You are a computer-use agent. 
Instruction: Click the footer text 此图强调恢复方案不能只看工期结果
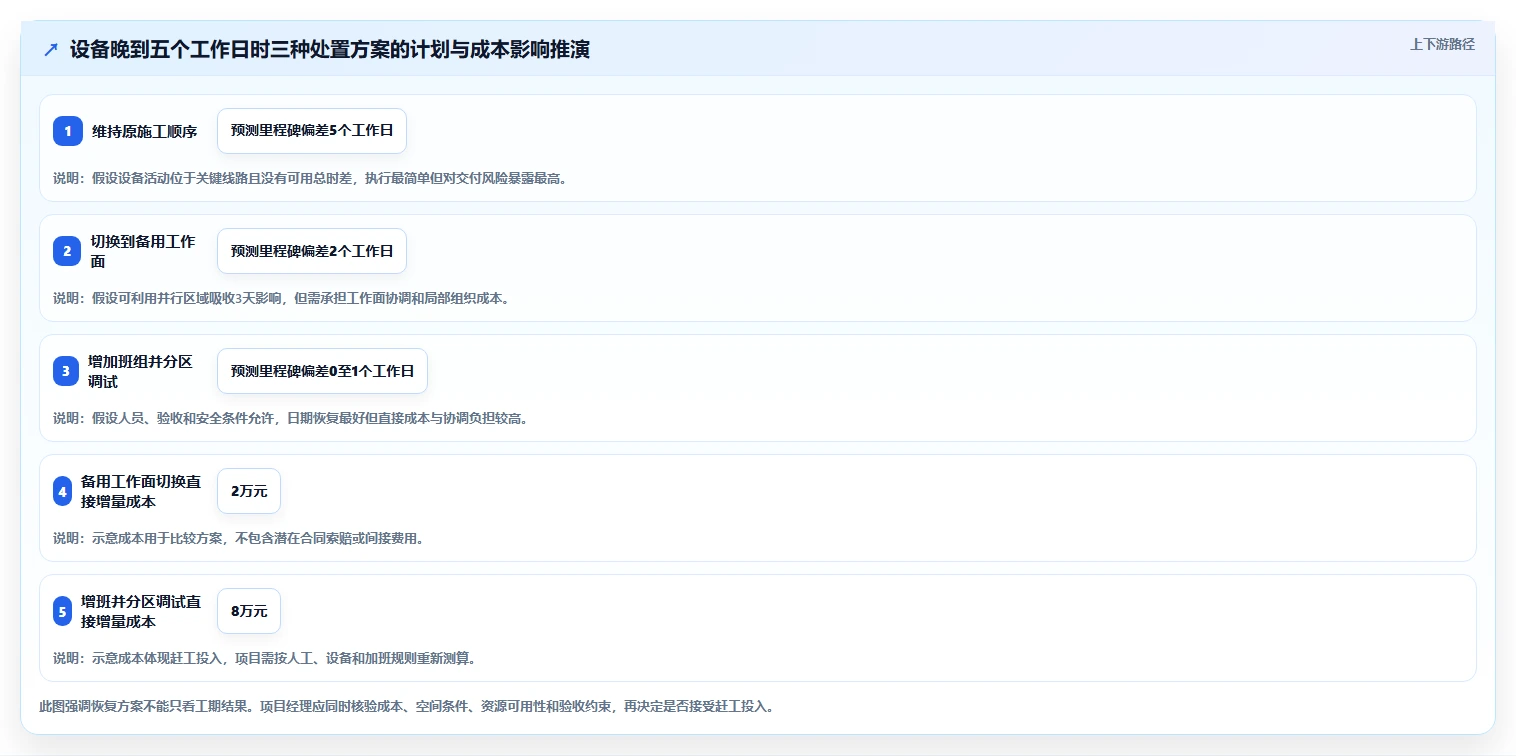pyautogui.click(x=406, y=706)
